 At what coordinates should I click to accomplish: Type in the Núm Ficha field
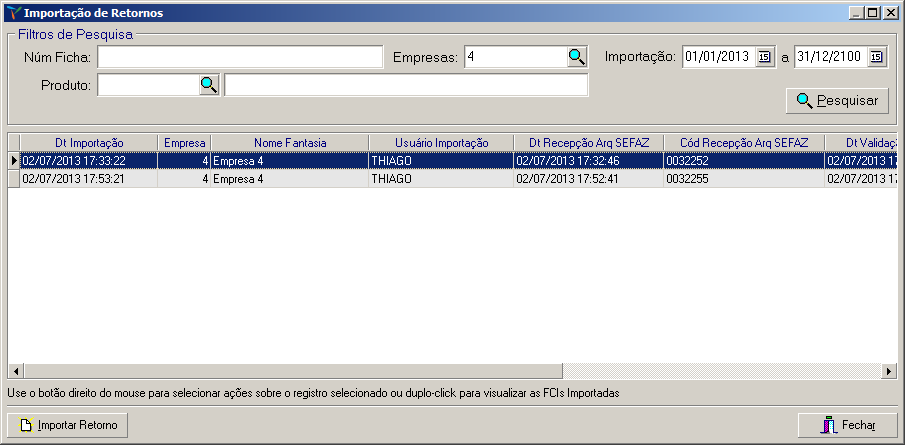tap(240, 57)
